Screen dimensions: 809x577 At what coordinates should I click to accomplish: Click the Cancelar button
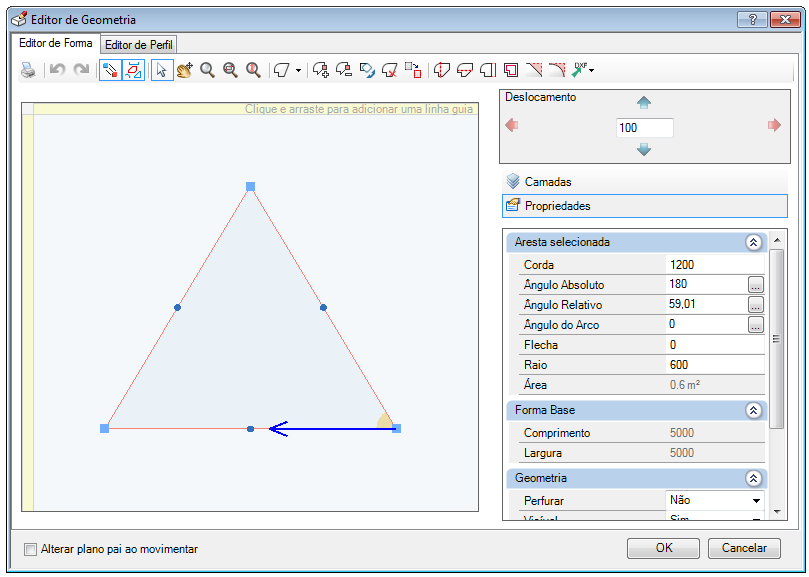[744, 548]
